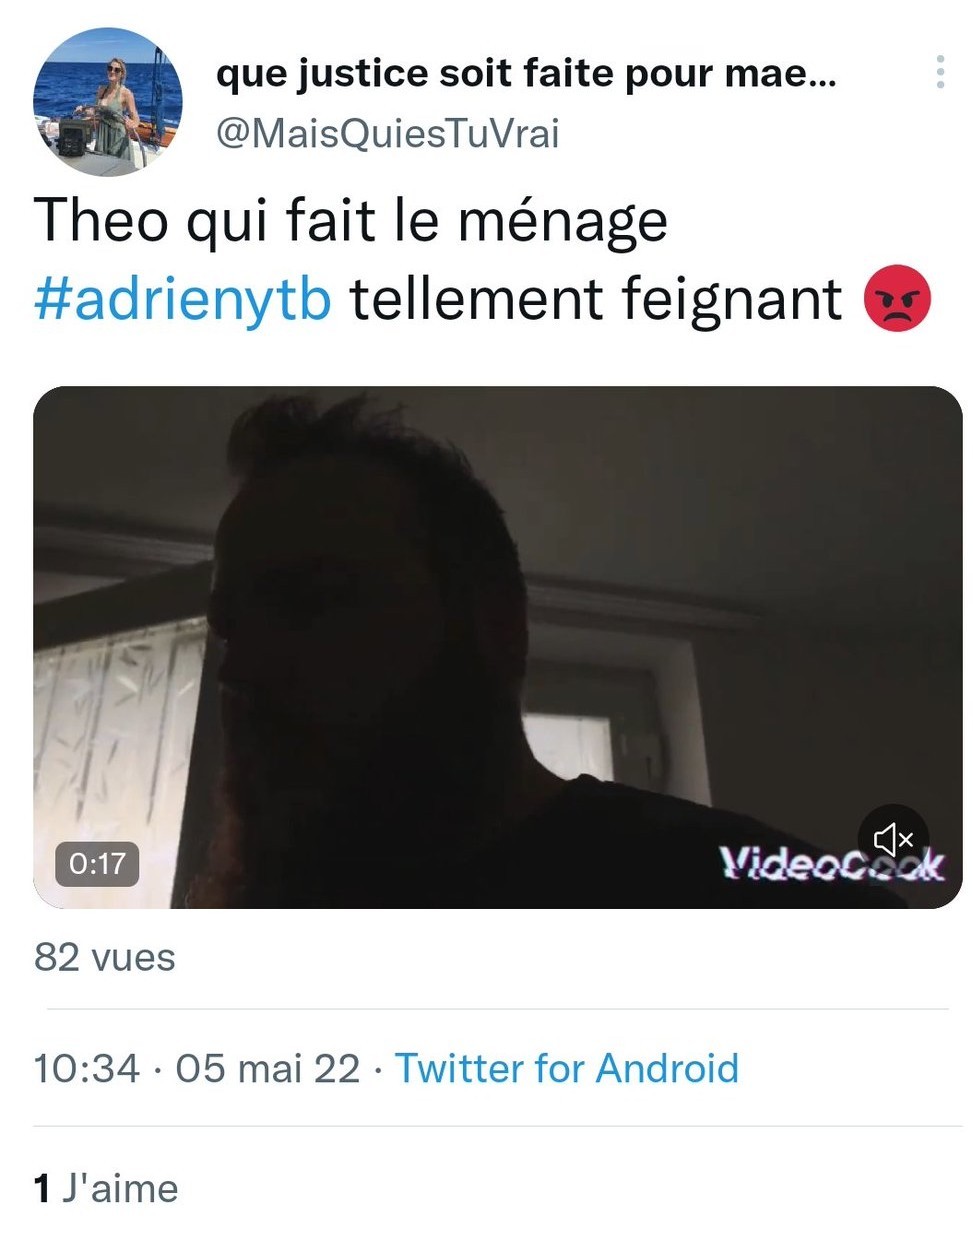The image size is (973, 1233).
Task: Tap the 0:17 video duration badge
Action: [97, 862]
